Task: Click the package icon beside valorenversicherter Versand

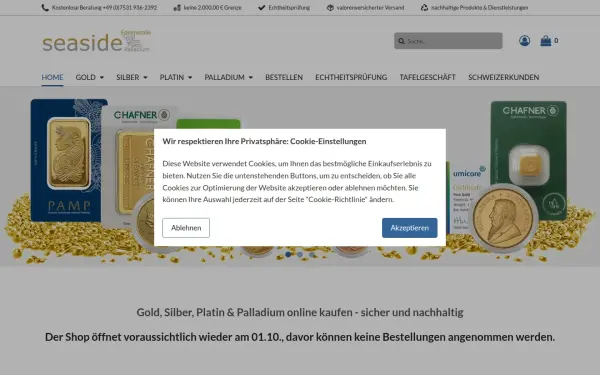Action: tap(330, 8)
